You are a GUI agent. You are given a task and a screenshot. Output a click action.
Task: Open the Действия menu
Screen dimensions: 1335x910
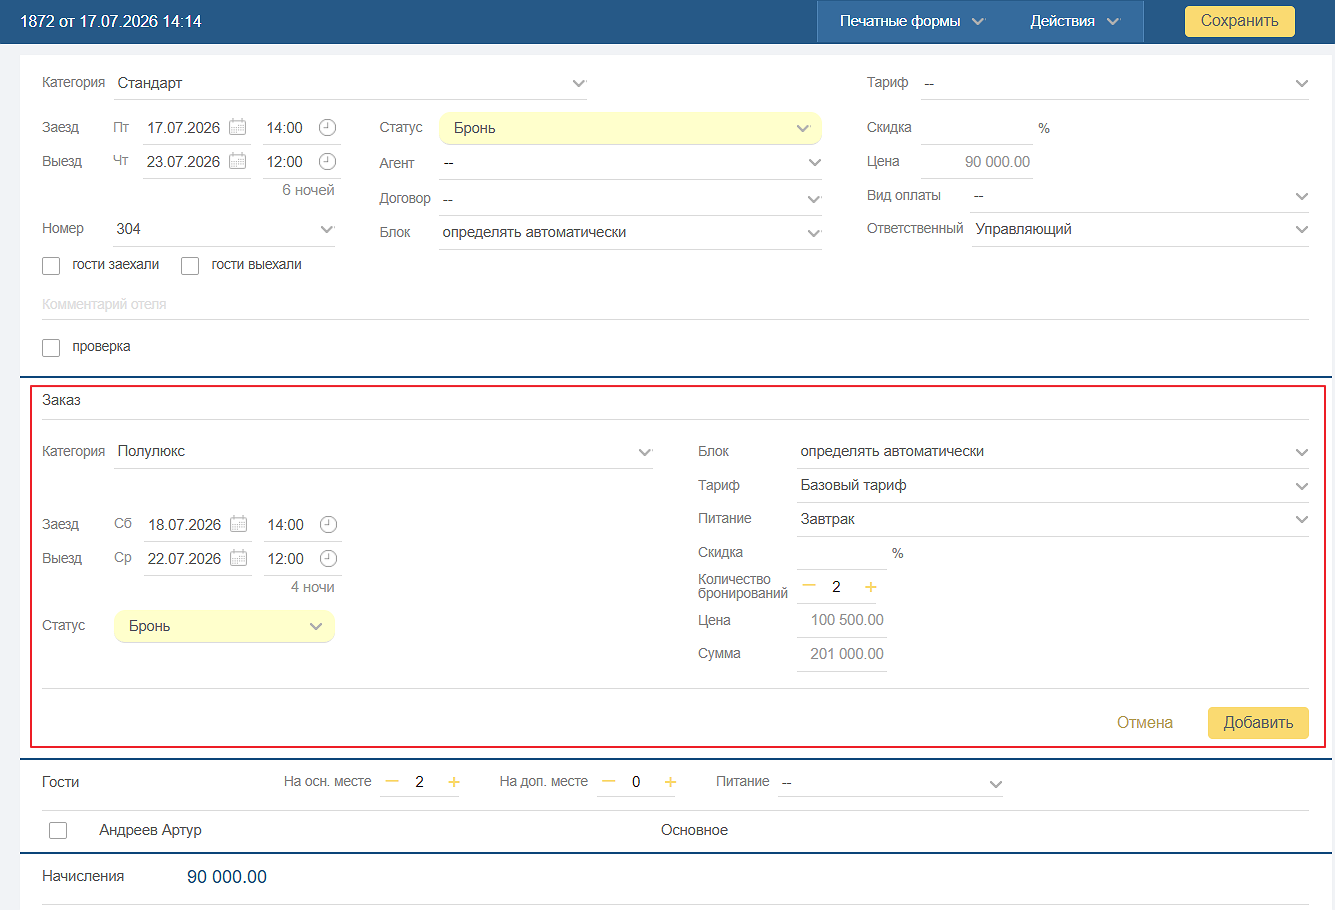[x=1074, y=21]
